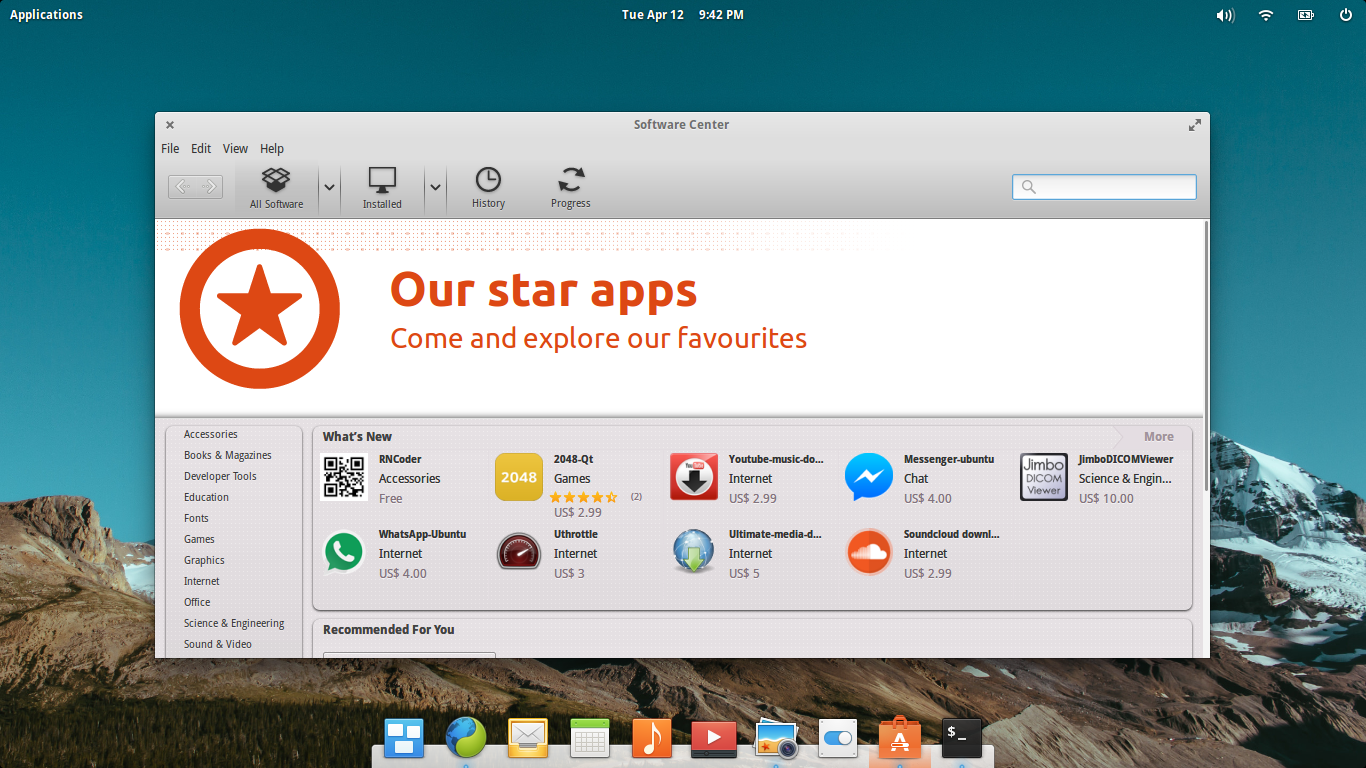1366x768 pixels.
Task: Select the Games category
Action: (x=199, y=539)
